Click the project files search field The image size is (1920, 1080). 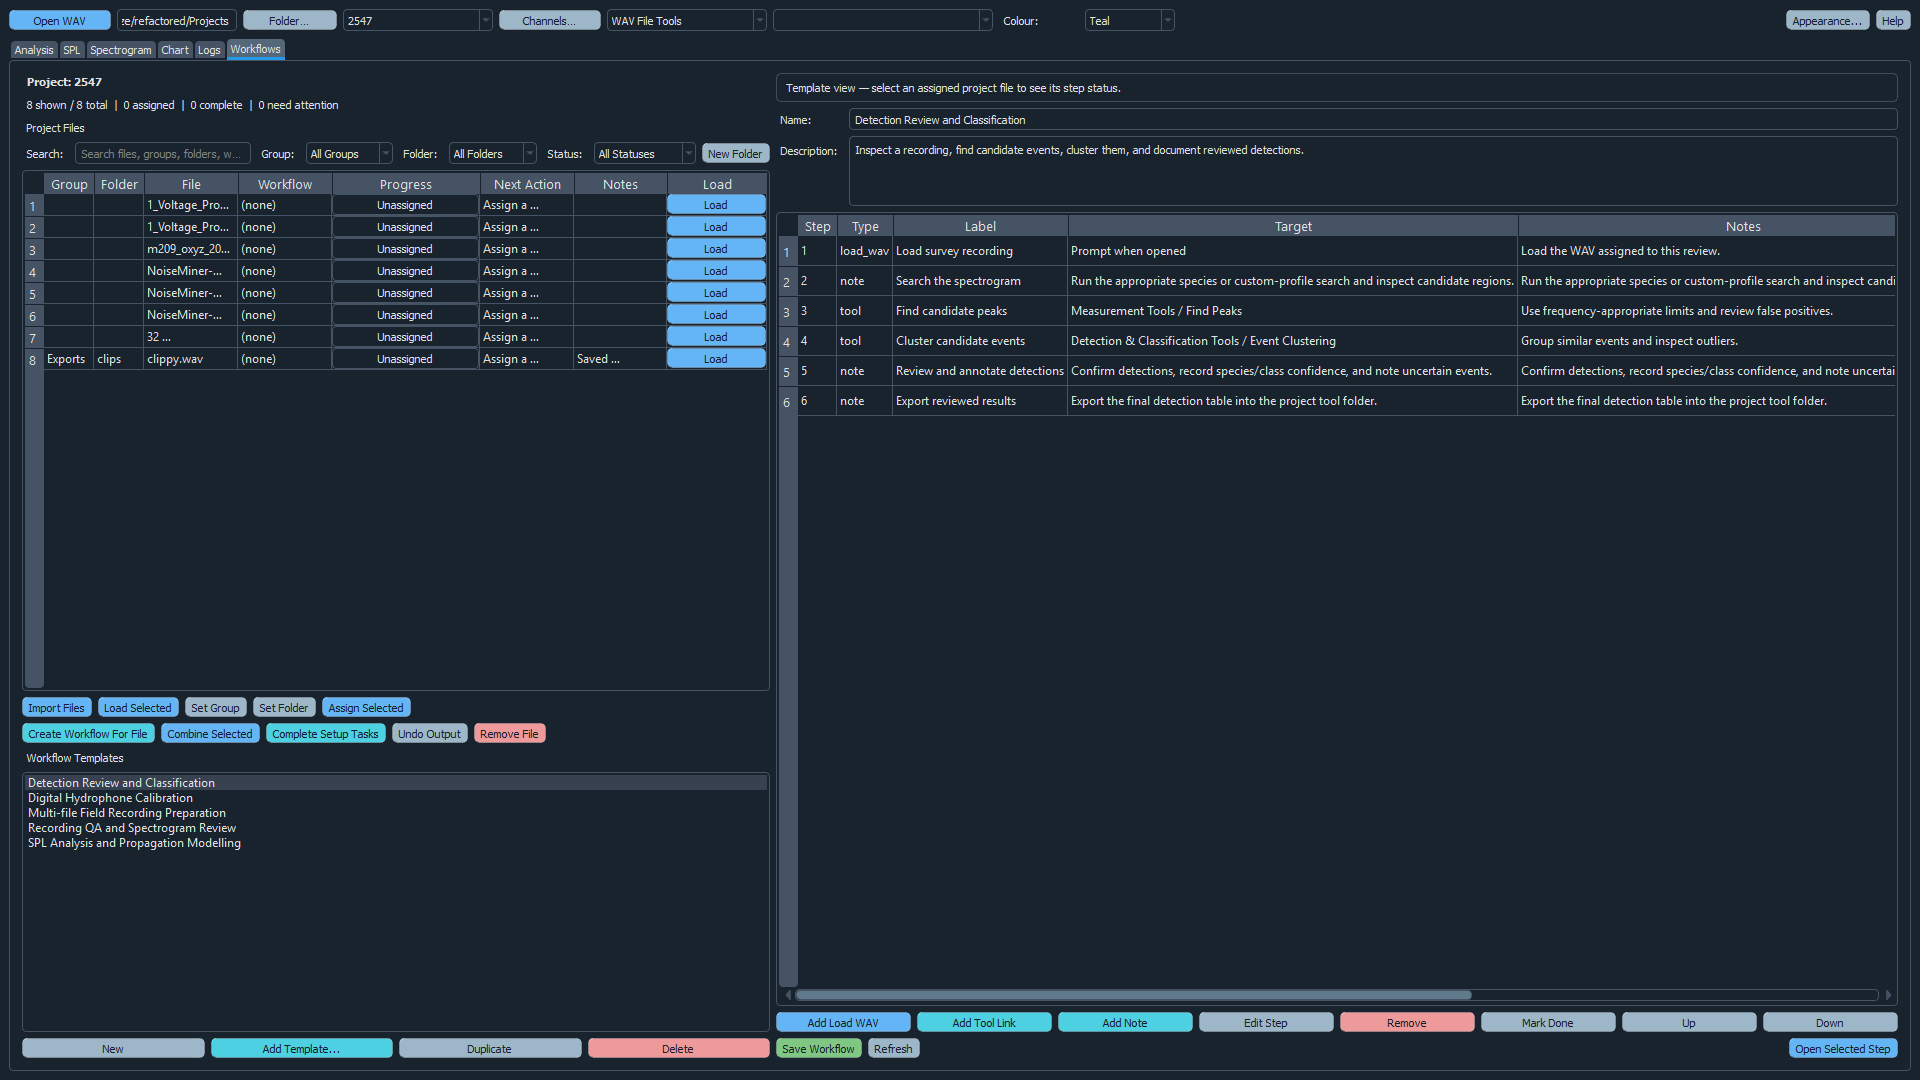tap(162, 154)
